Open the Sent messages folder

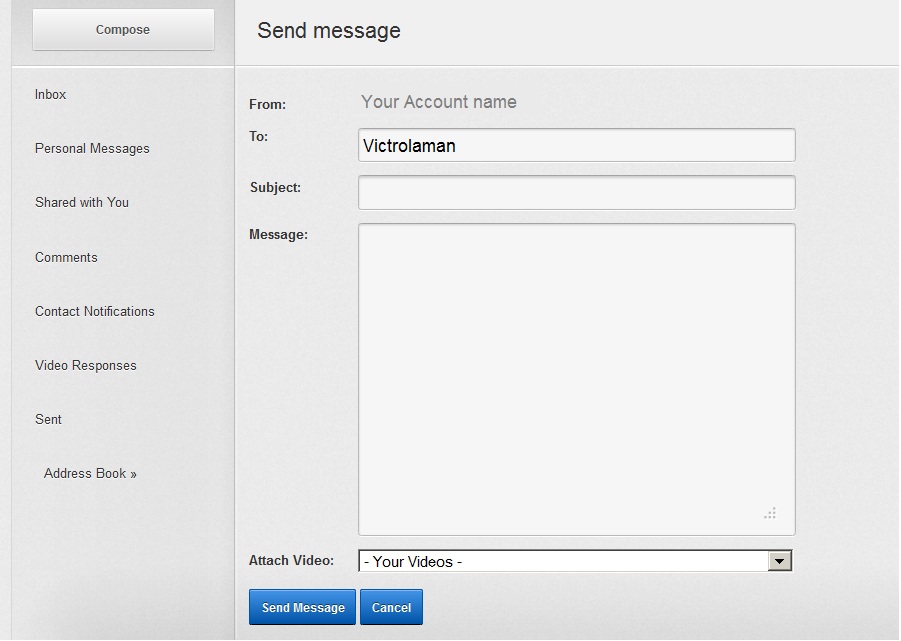48,419
